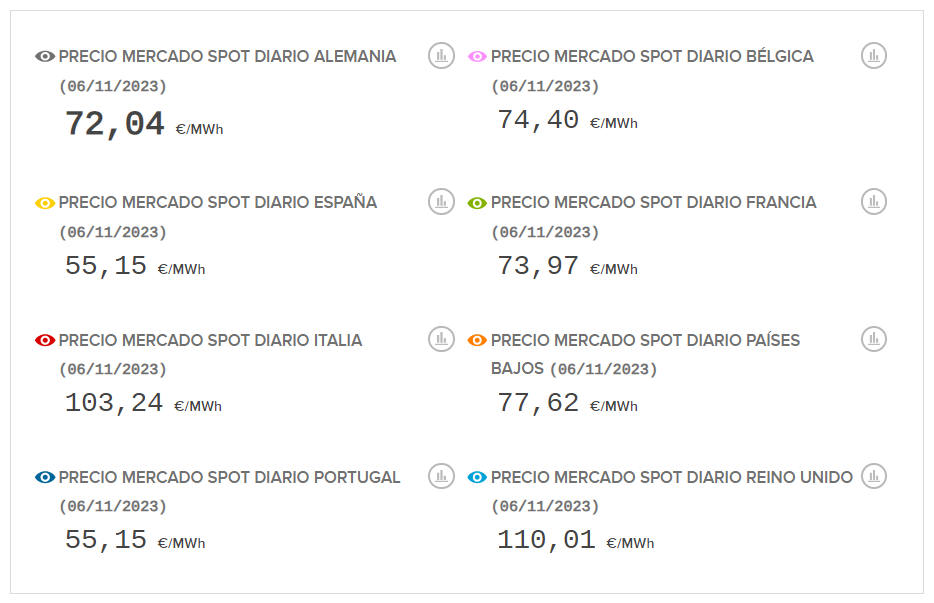The width and height of the screenshot is (934, 603).
Task: Toggle red eye for Italia series
Action: click(45, 341)
